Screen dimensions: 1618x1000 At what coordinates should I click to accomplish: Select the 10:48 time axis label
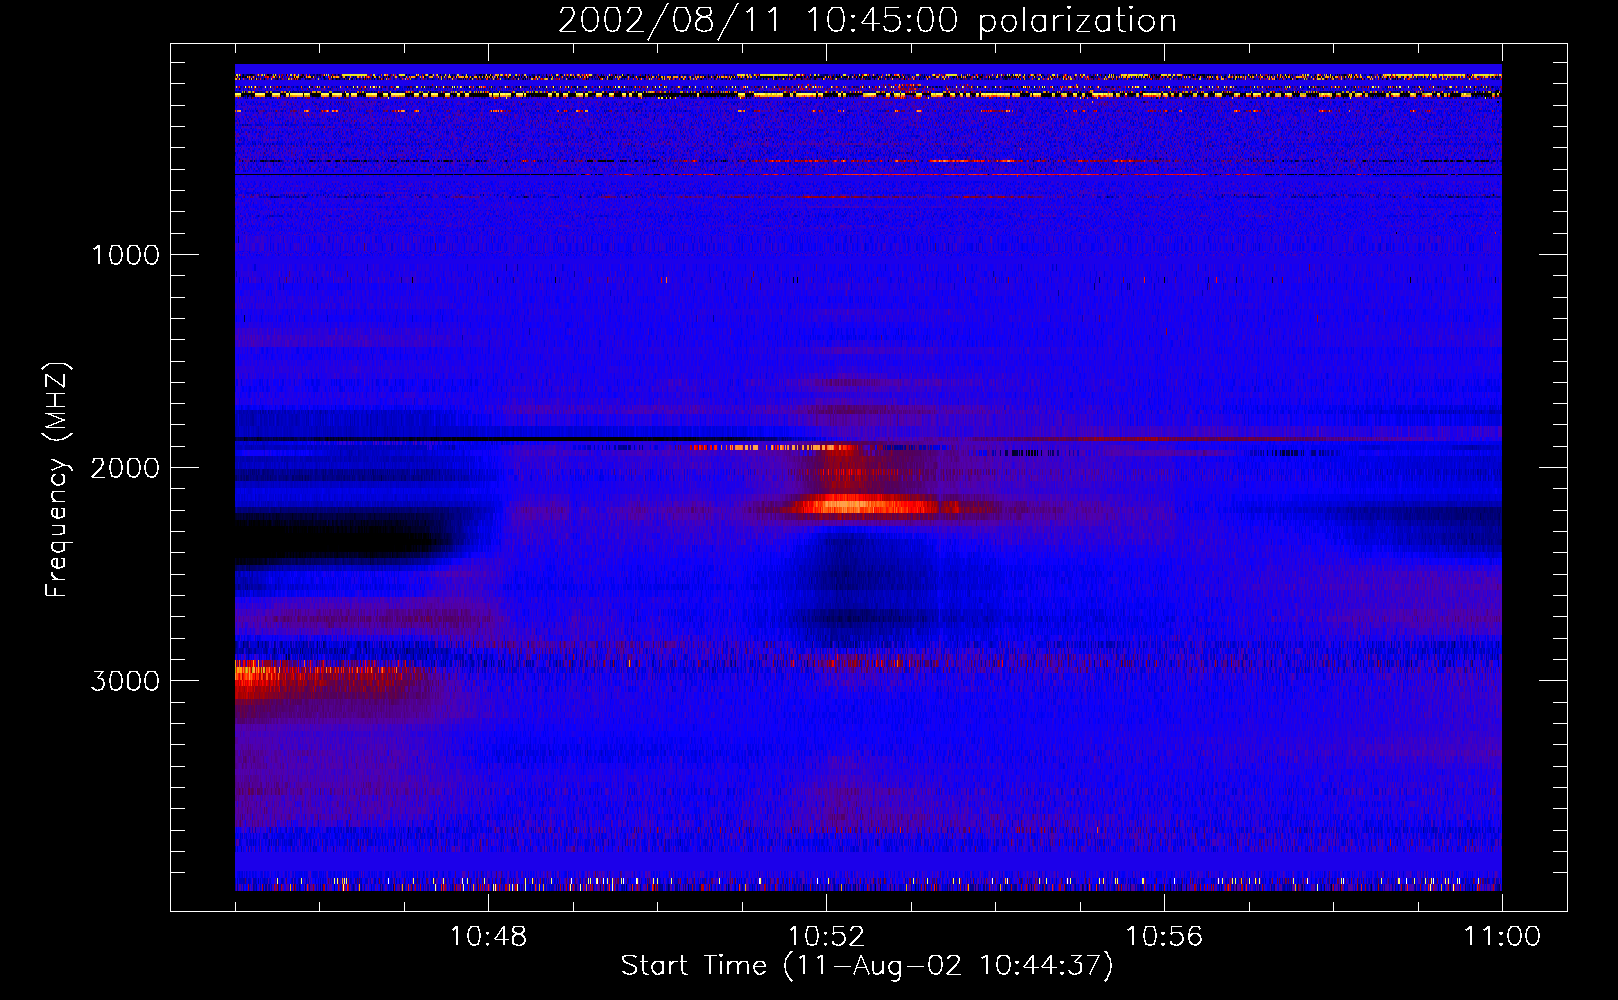[488, 937]
